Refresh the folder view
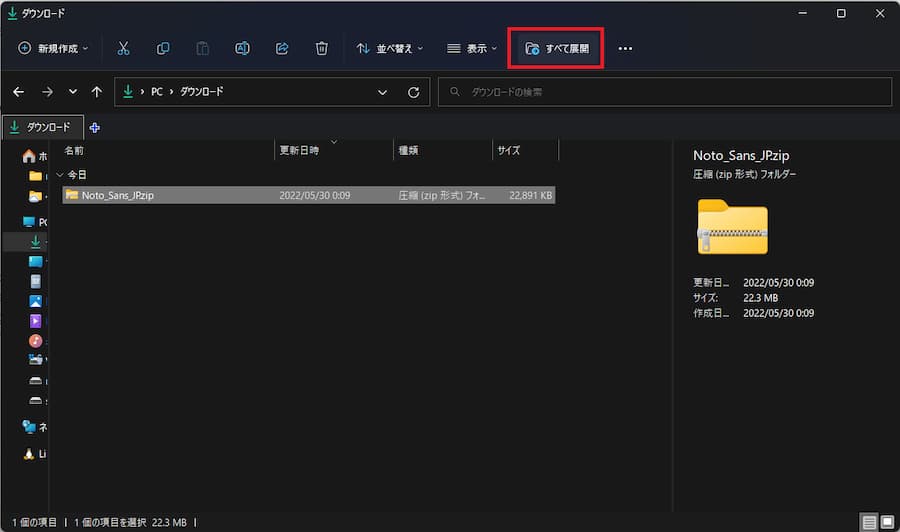Image resolution: width=900 pixels, height=532 pixels. tap(413, 92)
